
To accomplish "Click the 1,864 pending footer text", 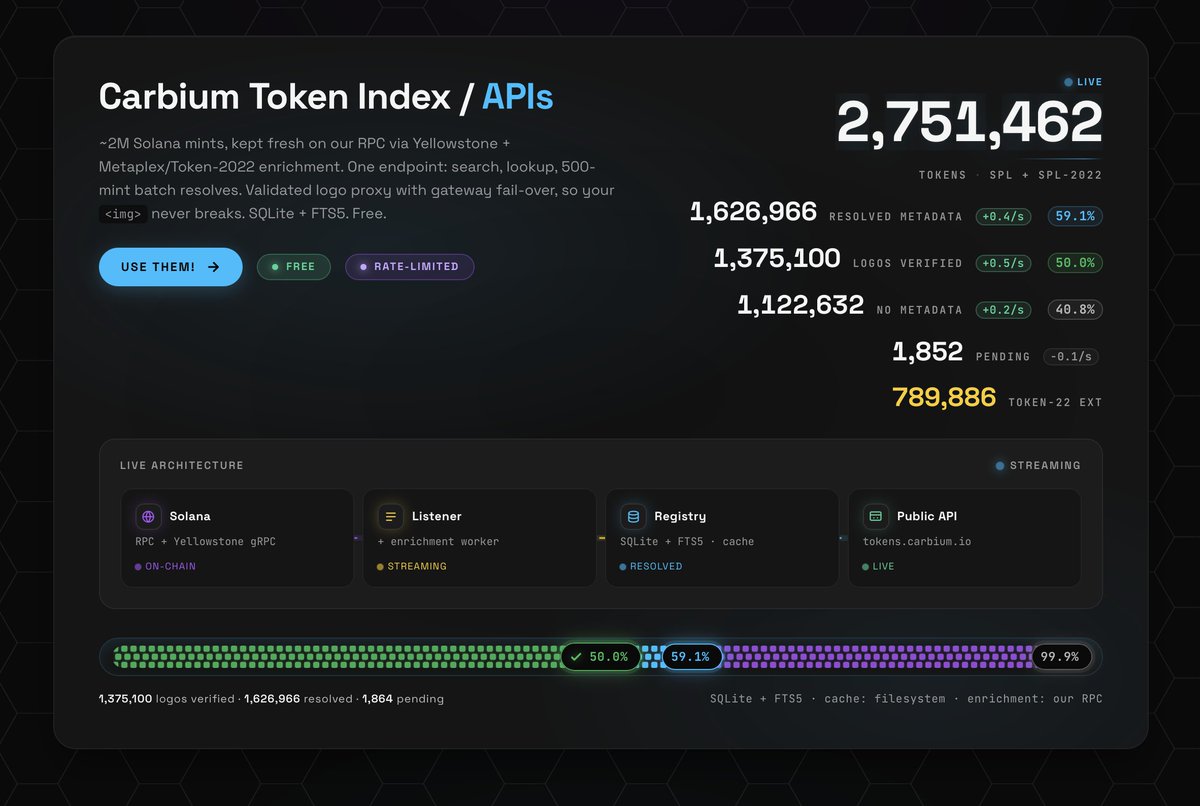I will pos(403,699).
